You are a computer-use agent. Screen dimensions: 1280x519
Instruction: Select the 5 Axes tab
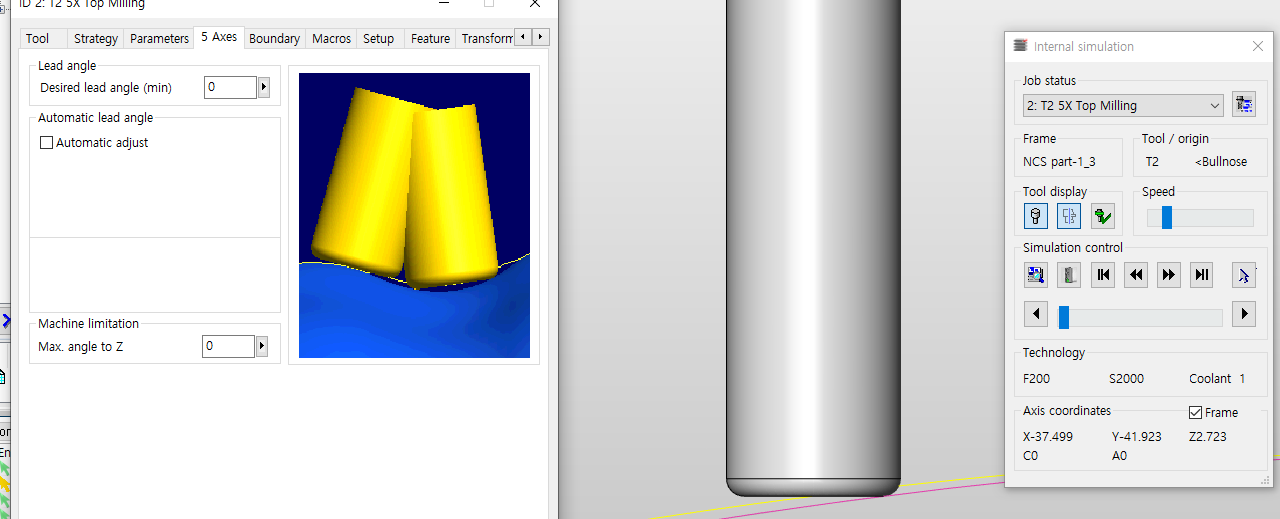219,36
